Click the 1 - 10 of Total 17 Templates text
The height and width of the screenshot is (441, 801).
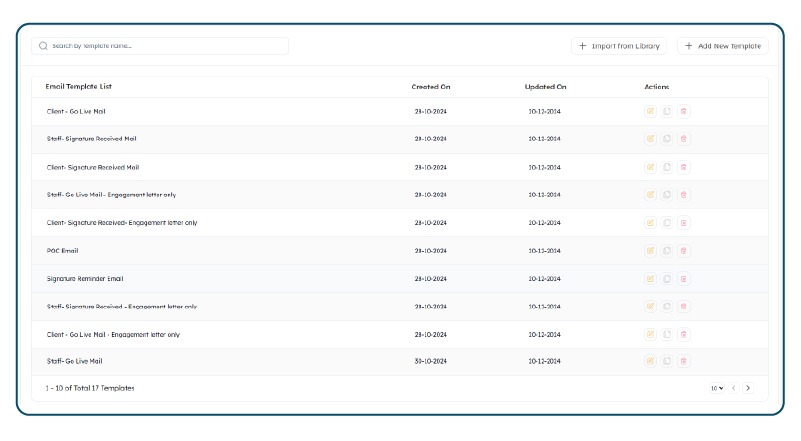pyautogui.click(x=90, y=388)
